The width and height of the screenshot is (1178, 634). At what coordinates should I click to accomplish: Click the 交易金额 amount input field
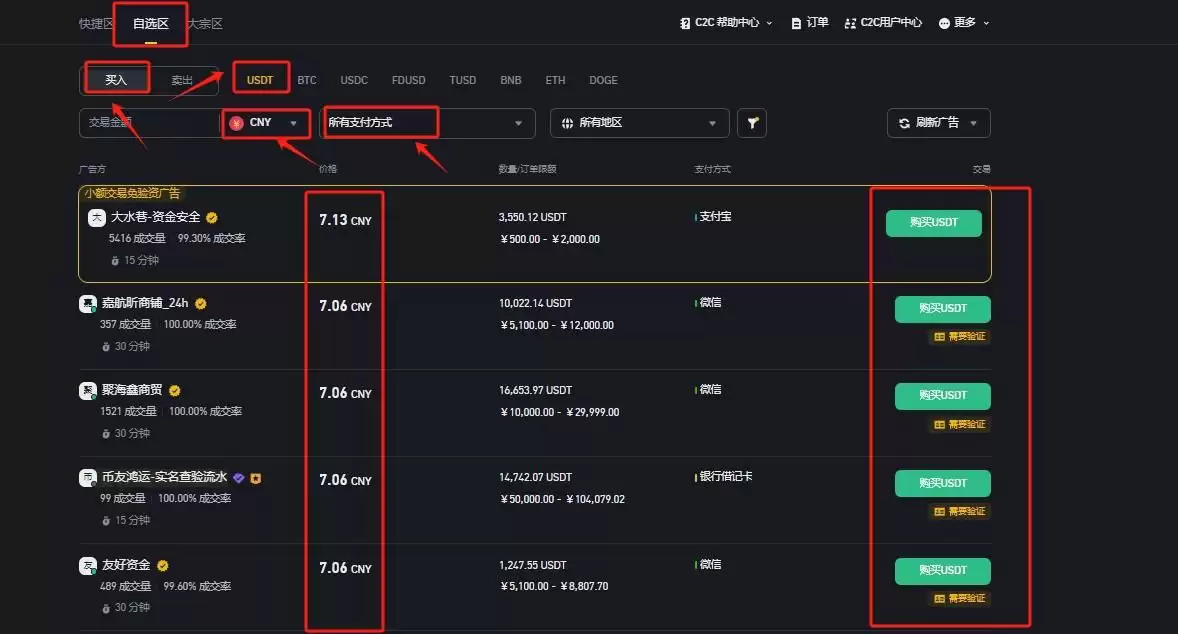(x=148, y=122)
